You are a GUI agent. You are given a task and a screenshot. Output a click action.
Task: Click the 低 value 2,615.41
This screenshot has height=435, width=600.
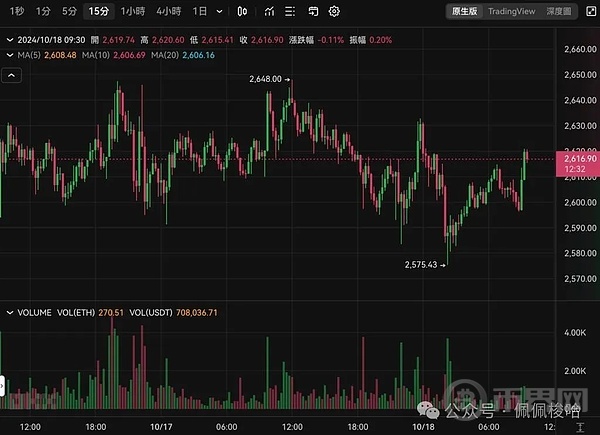tap(217, 40)
